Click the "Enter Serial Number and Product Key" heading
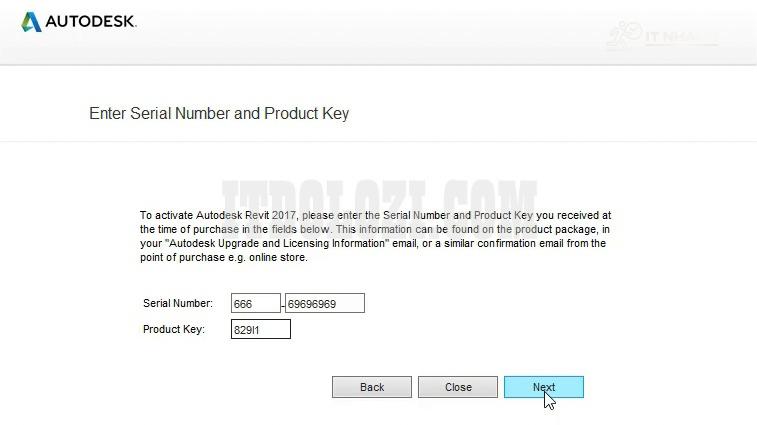 pos(219,114)
